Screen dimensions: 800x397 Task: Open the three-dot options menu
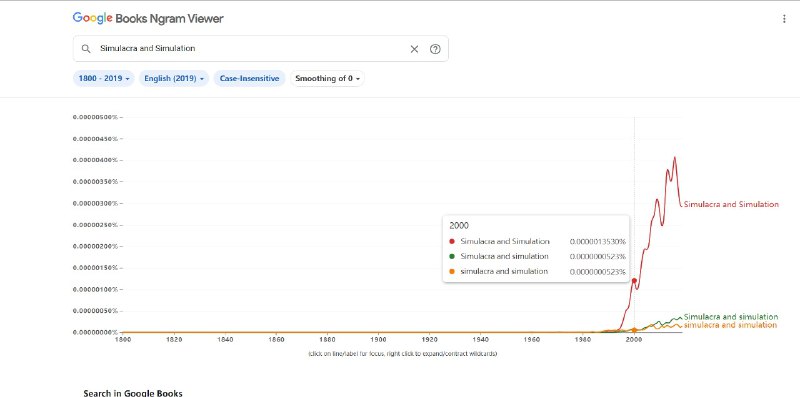tap(784, 19)
